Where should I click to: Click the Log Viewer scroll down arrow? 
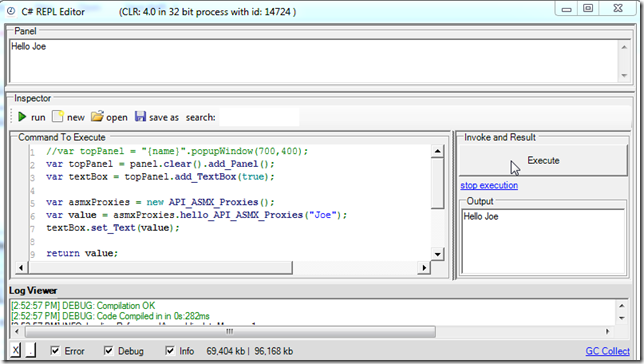pos(622,318)
